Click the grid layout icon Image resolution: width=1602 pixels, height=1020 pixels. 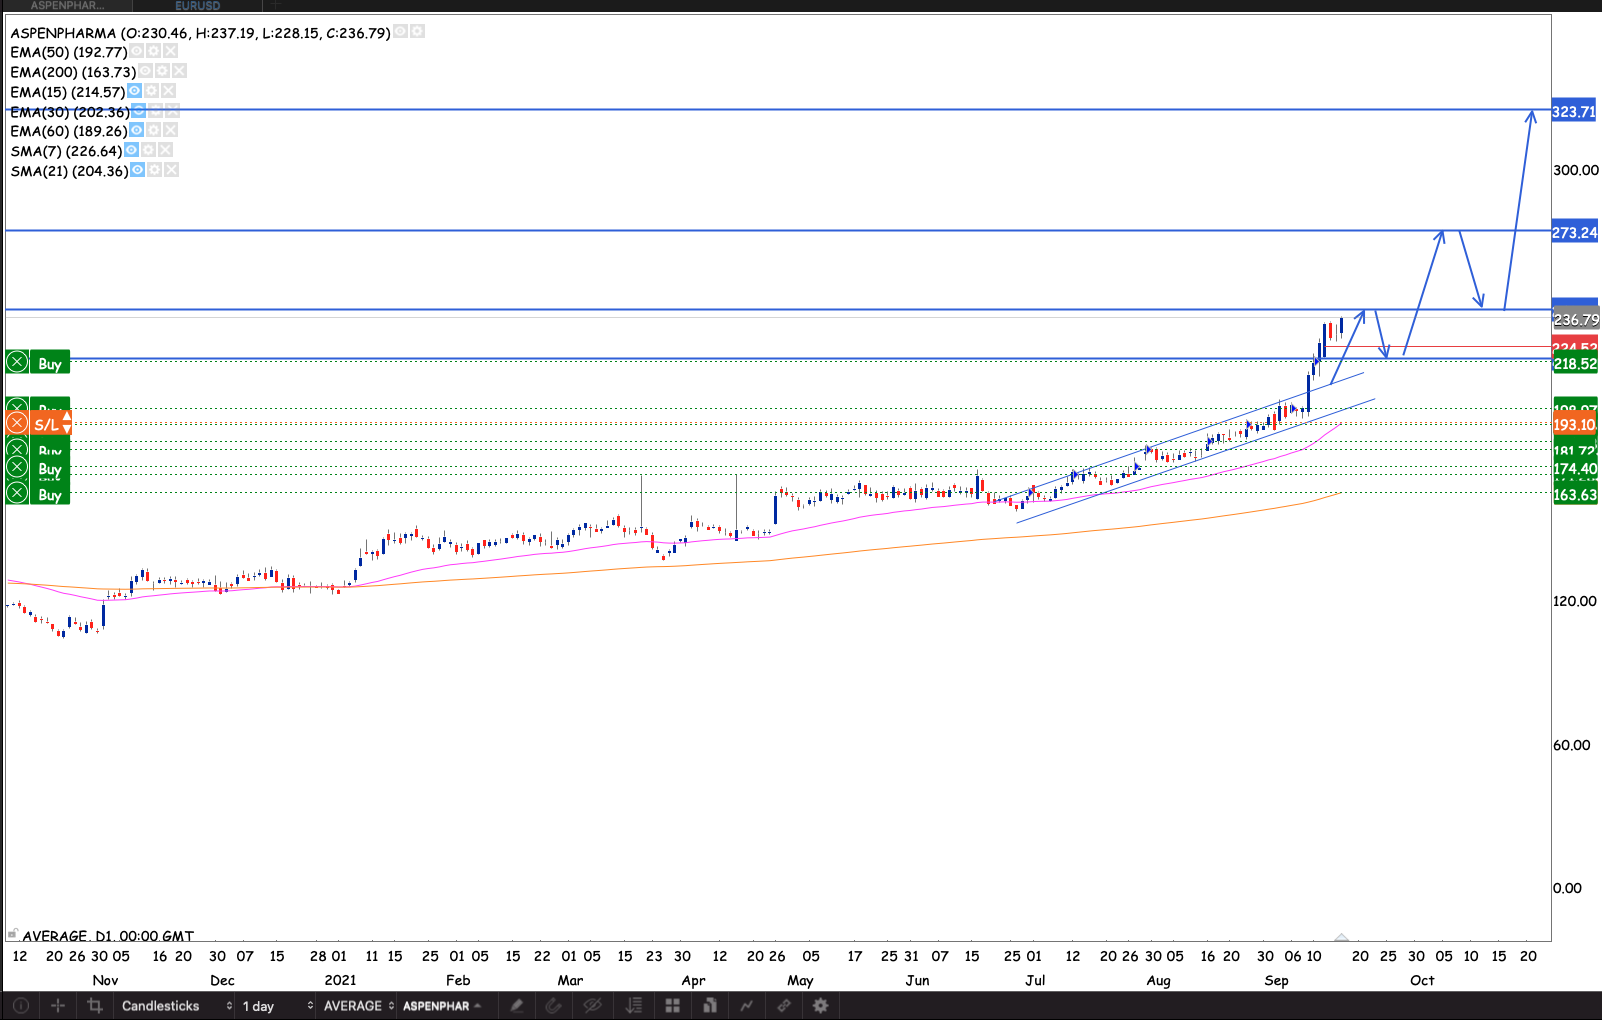click(x=672, y=1006)
